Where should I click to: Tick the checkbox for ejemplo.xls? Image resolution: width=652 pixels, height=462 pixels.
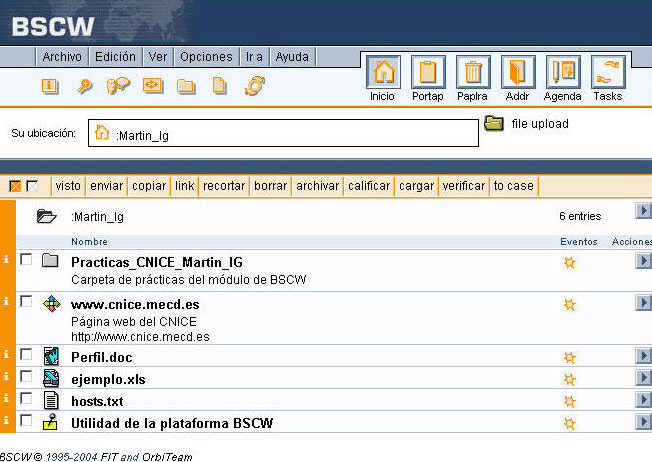(26, 377)
